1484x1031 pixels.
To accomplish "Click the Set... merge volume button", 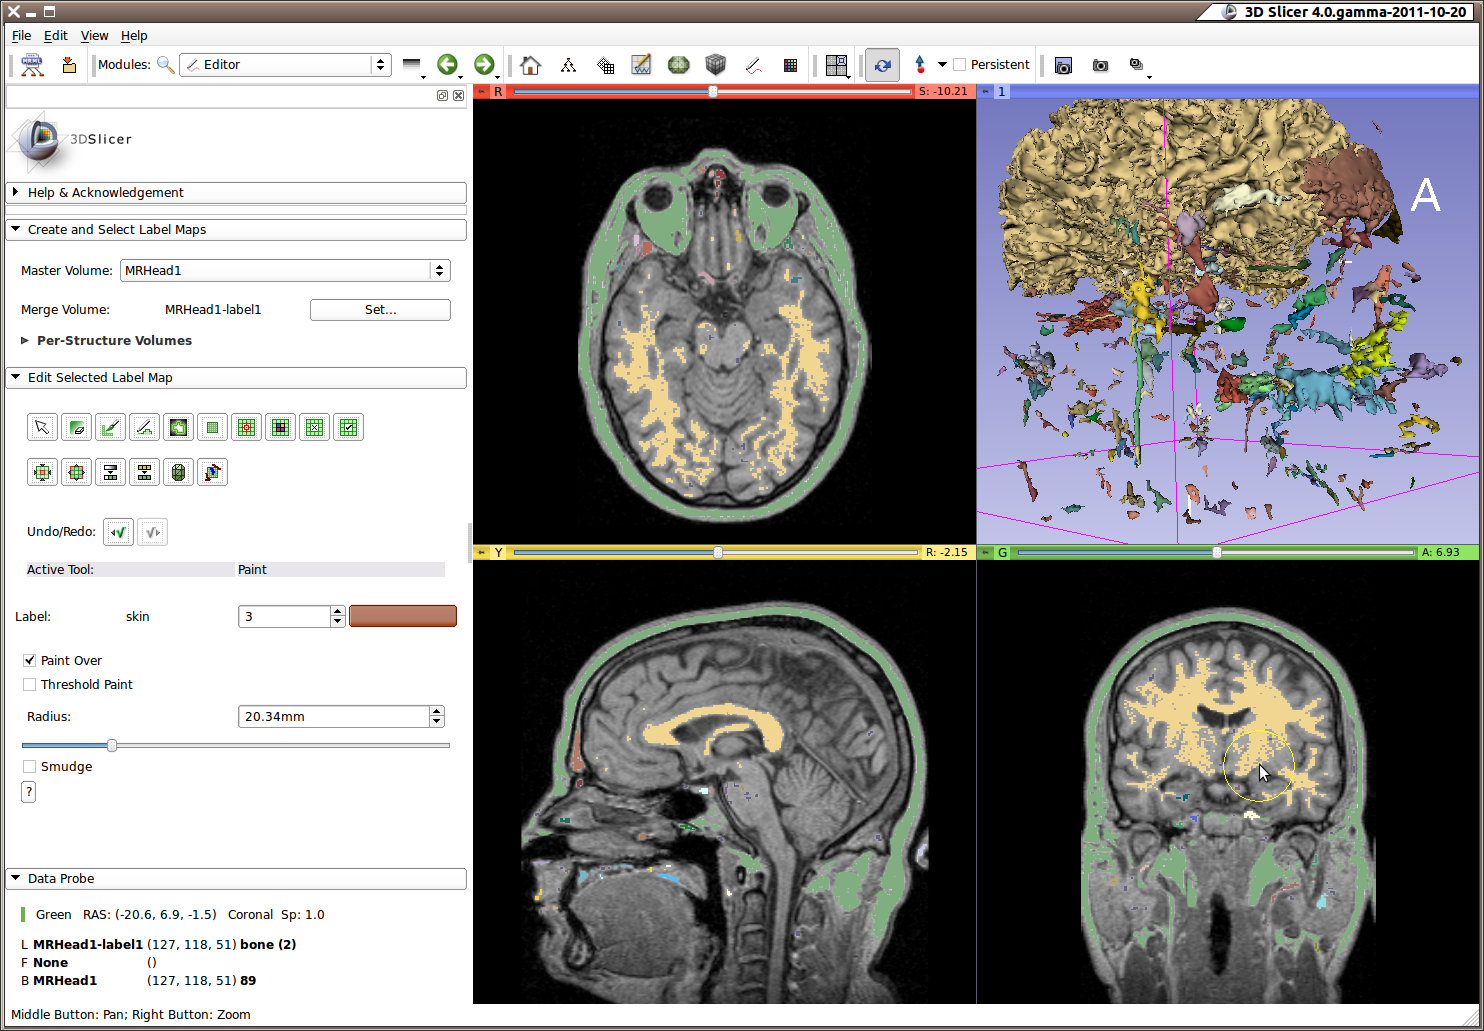I will point(380,310).
